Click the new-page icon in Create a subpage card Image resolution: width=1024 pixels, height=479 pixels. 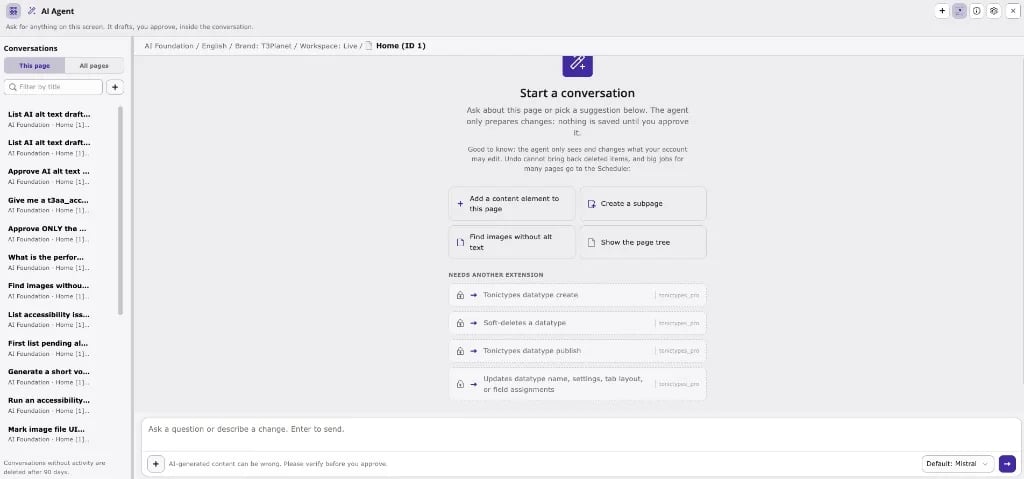pyautogui.click(x=592, y=204)
